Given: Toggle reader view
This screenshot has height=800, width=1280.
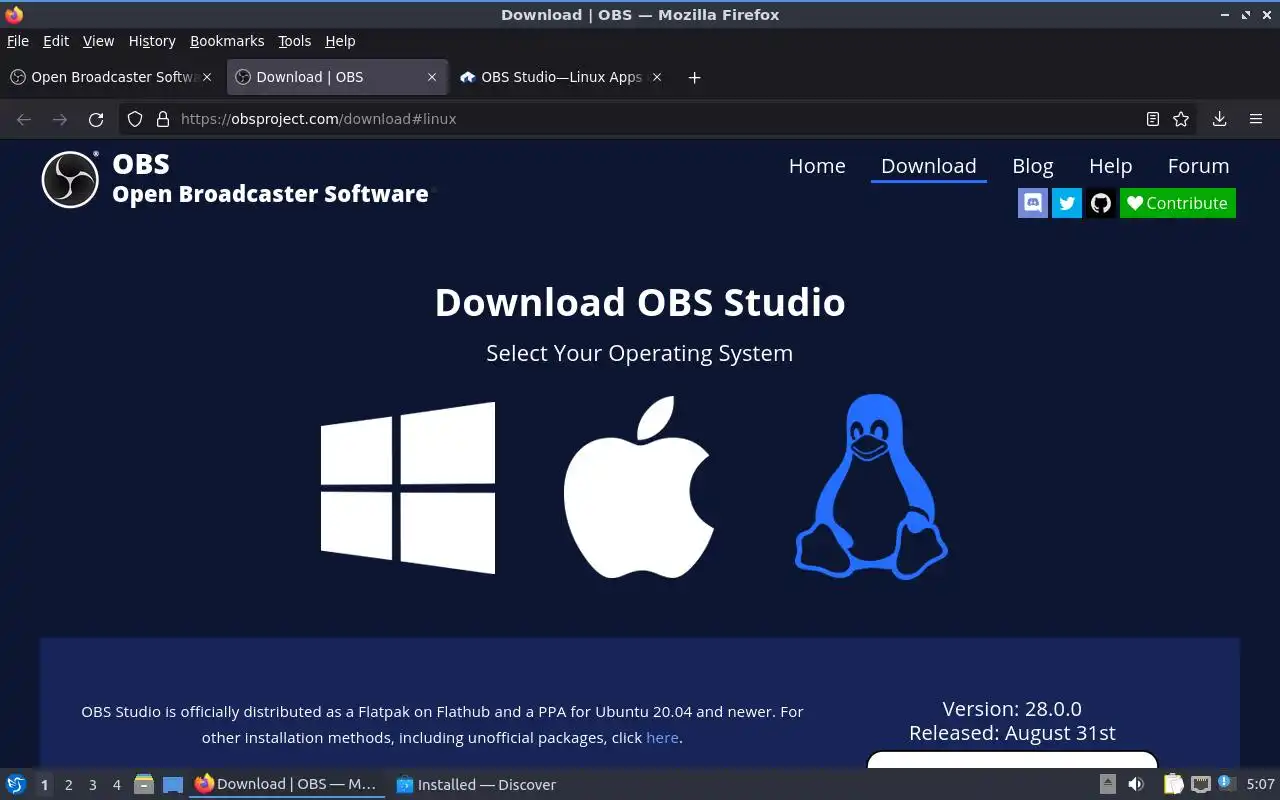Looking at the screenshot, I should click(1153, 119).
